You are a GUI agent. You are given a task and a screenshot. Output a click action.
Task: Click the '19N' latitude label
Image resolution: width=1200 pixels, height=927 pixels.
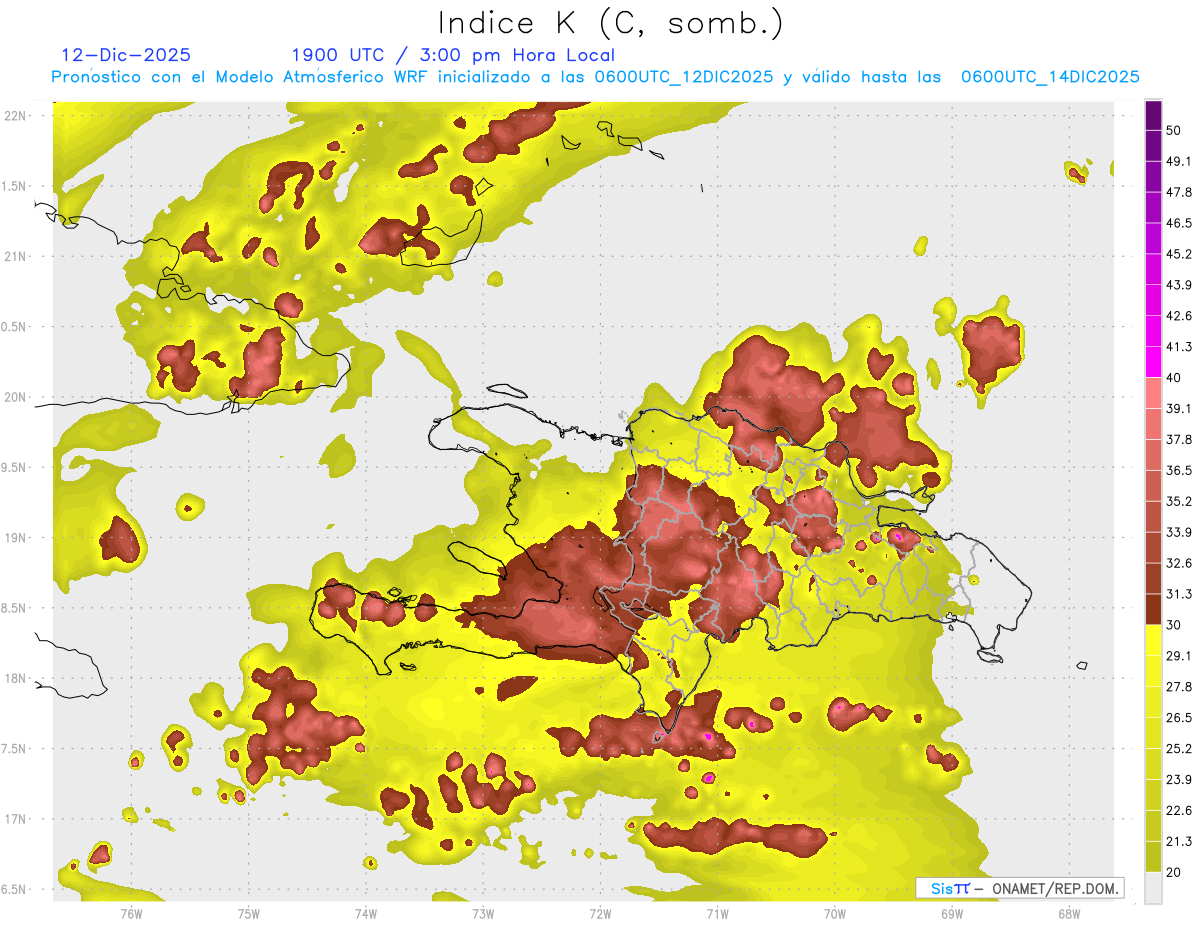click(x=16, y=537)
